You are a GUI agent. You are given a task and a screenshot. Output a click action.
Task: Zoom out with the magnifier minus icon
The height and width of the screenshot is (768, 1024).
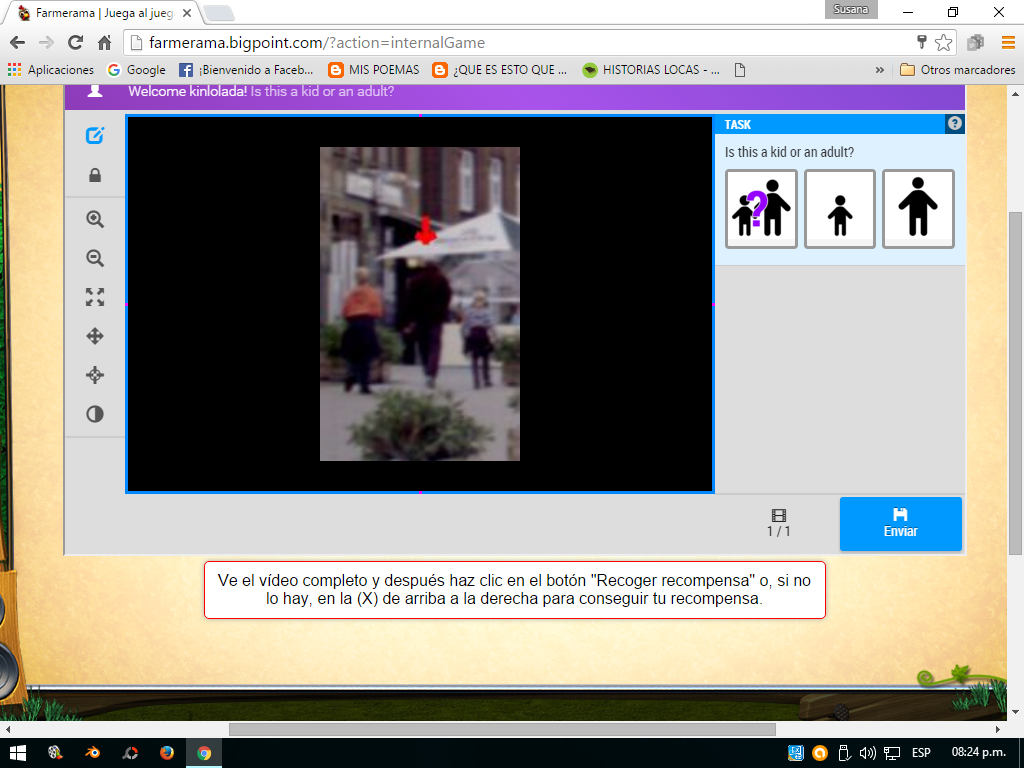point(95,258)
